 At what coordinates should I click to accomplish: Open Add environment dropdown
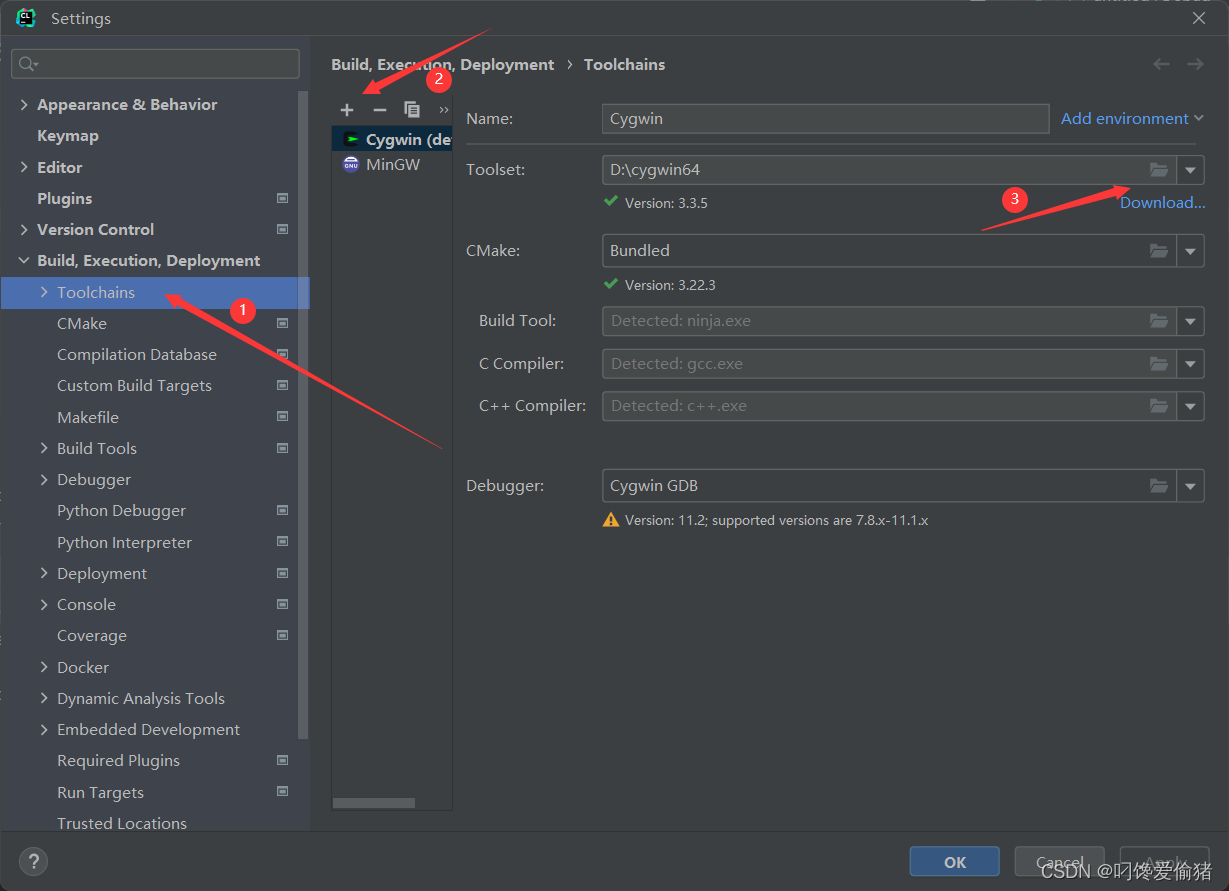pyautogui.click(x=1132, y=118)
